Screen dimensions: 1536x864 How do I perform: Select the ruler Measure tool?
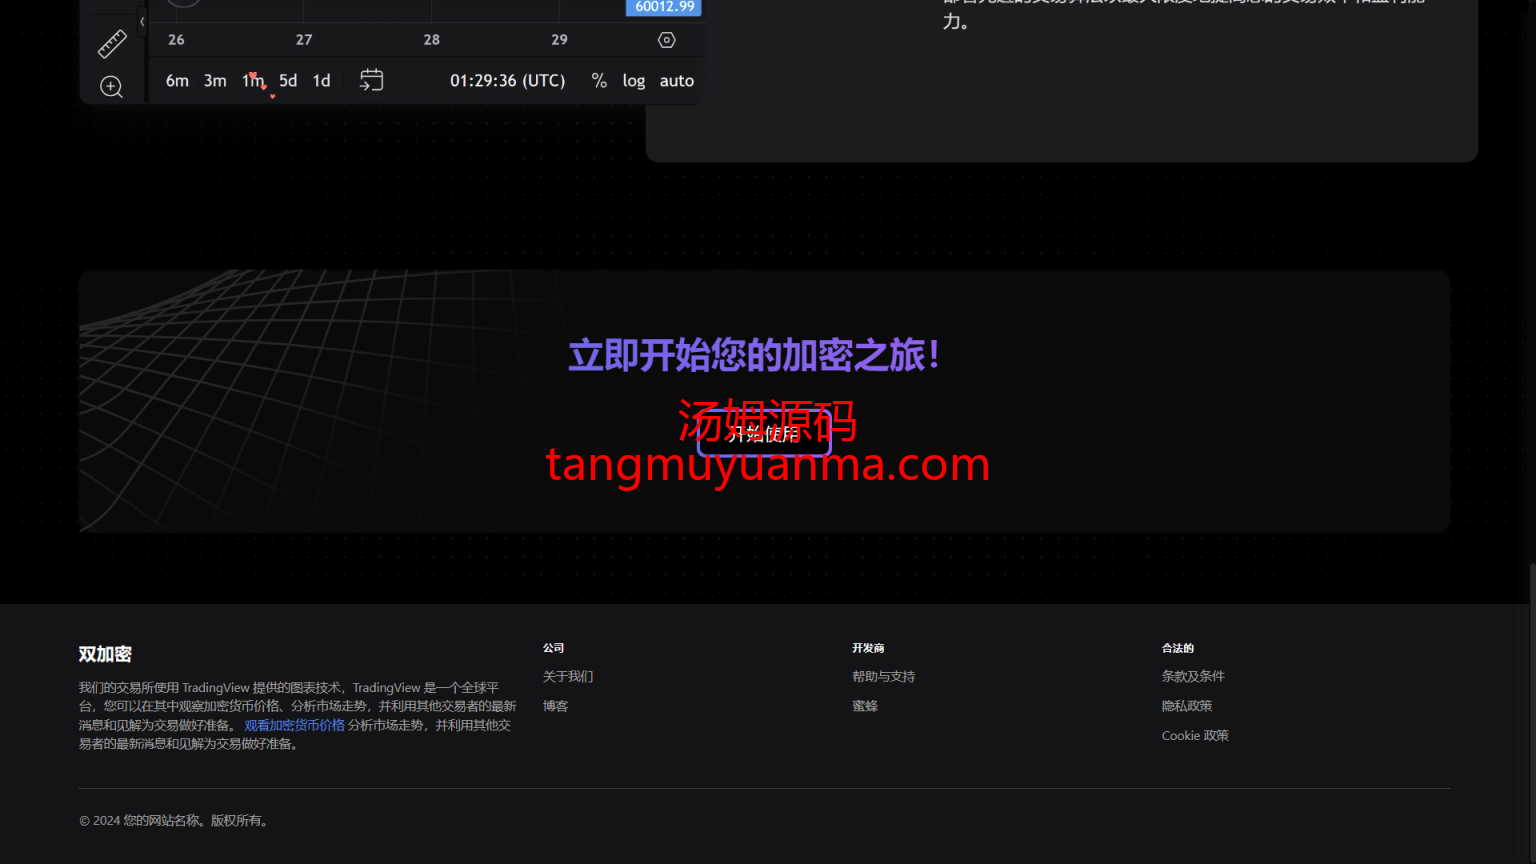tap(112, 44)
